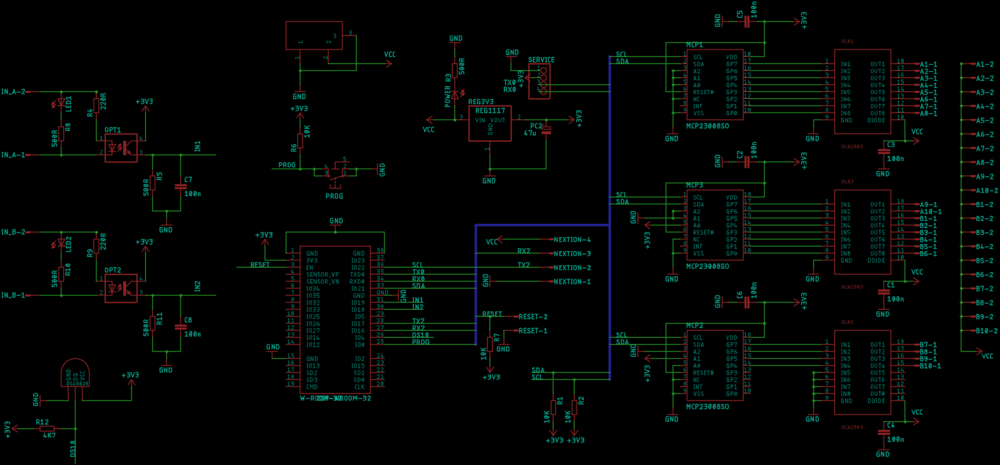This screenshot has height=465, width=1000.
Task: Select resistor R9 220R
Action: (97, 244)
